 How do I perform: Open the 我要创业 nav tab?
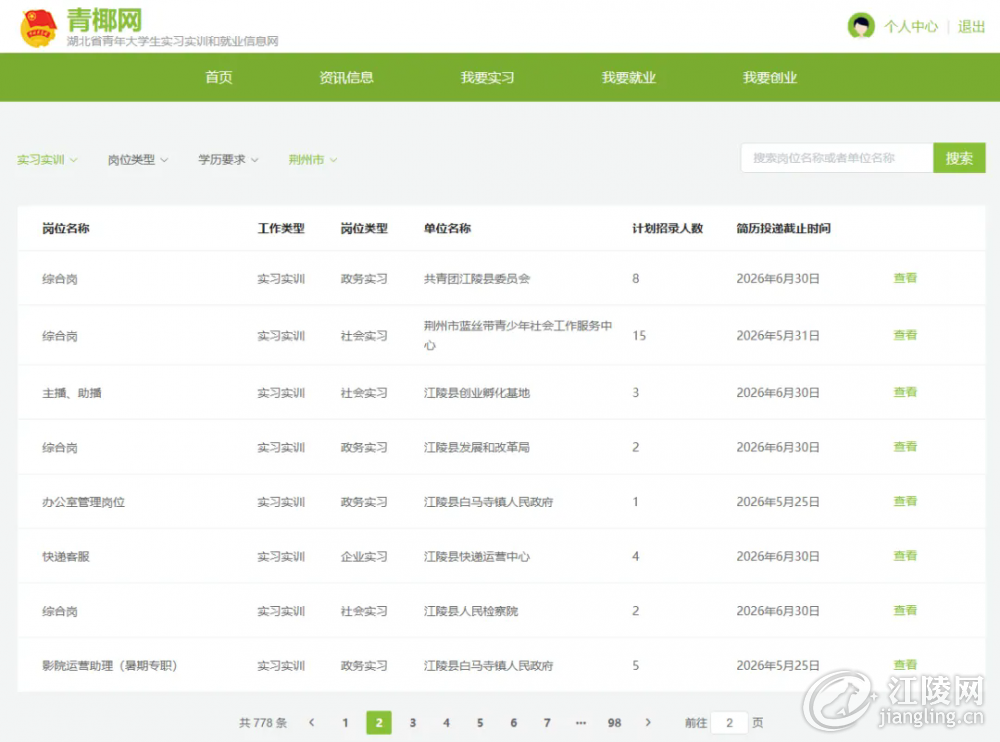[x=770, y=77]
